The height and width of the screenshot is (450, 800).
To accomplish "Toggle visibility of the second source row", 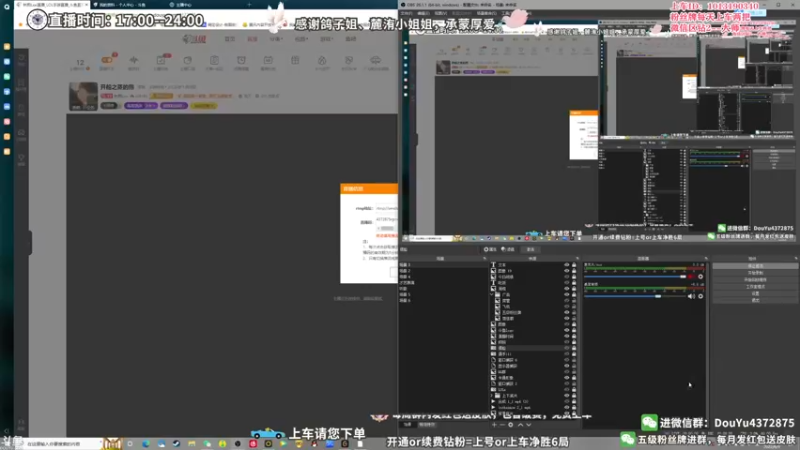I will (x=566, y=271).
